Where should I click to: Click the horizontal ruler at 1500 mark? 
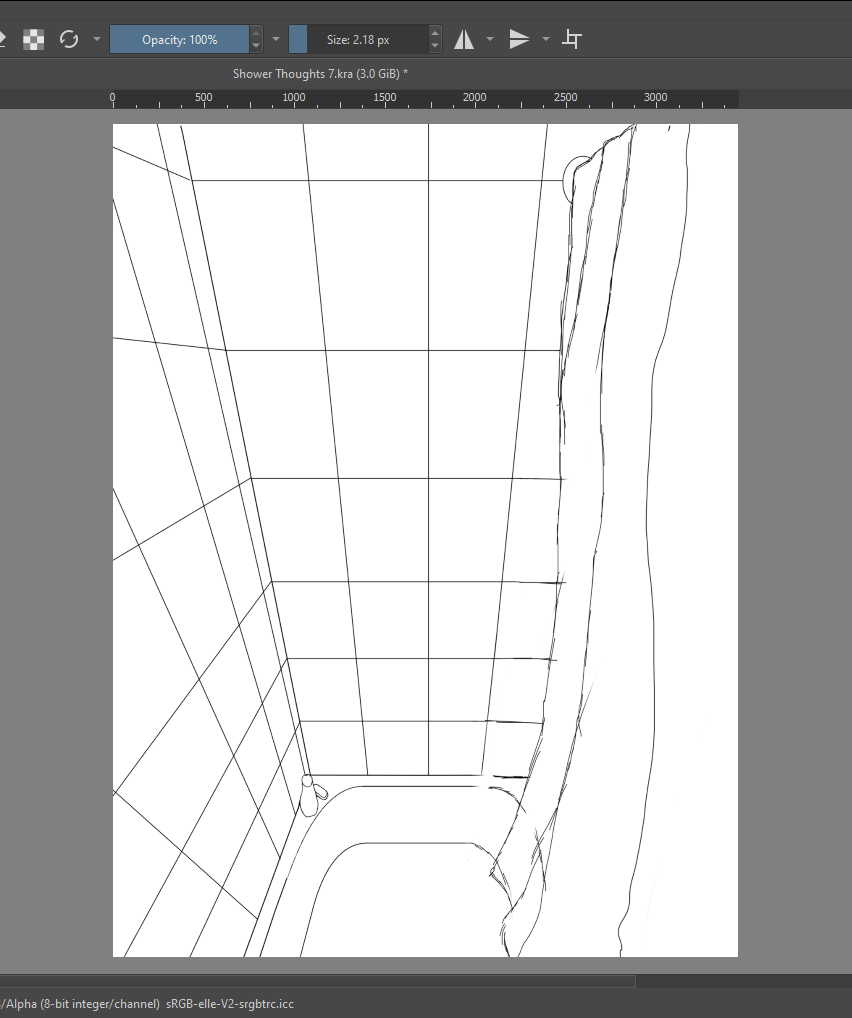pos(384,99)
